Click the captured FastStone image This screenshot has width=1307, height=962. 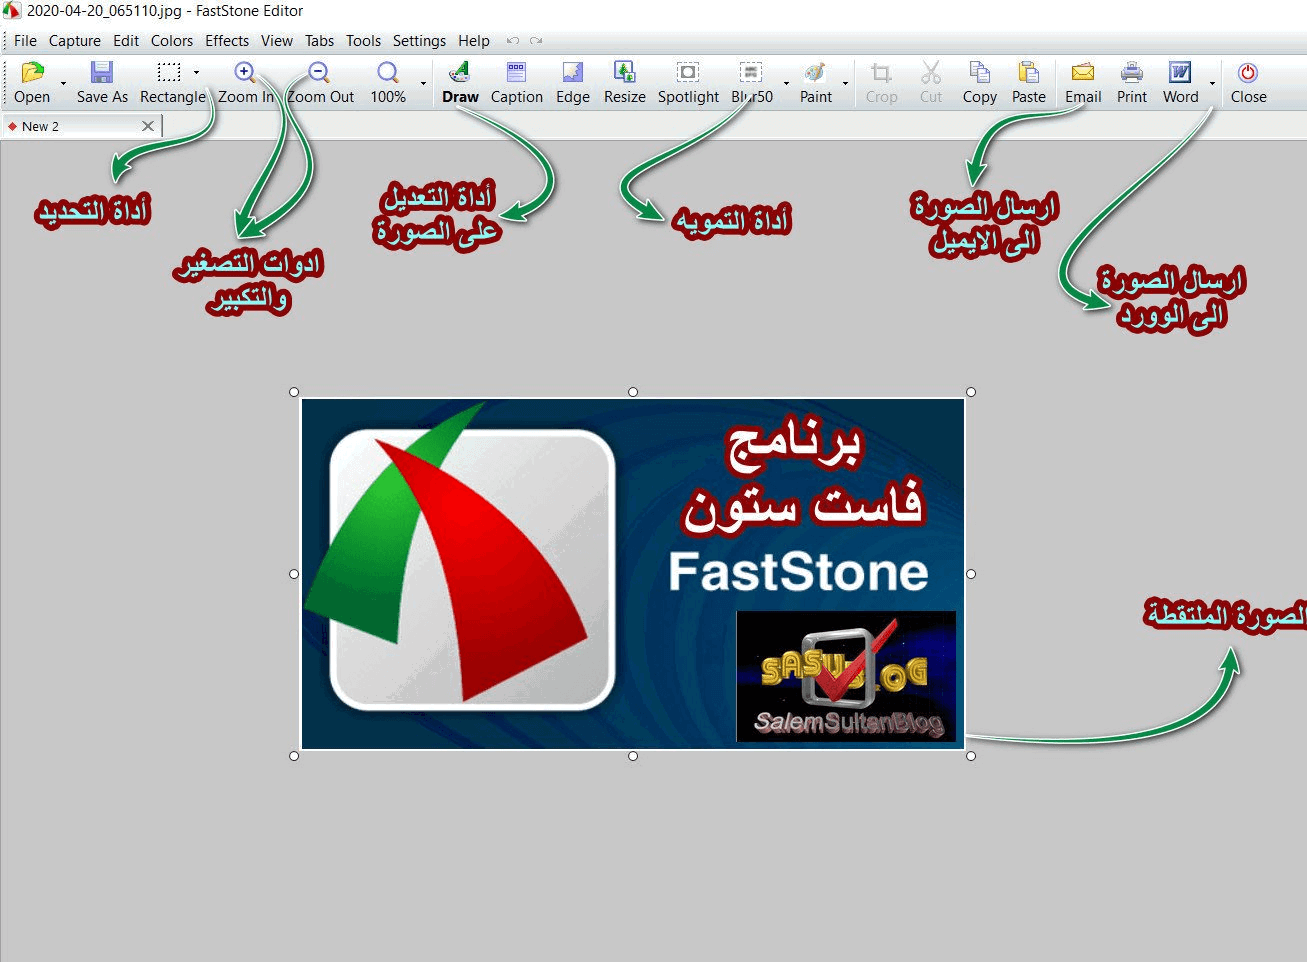pyautogui.click(x=632, y=573)
